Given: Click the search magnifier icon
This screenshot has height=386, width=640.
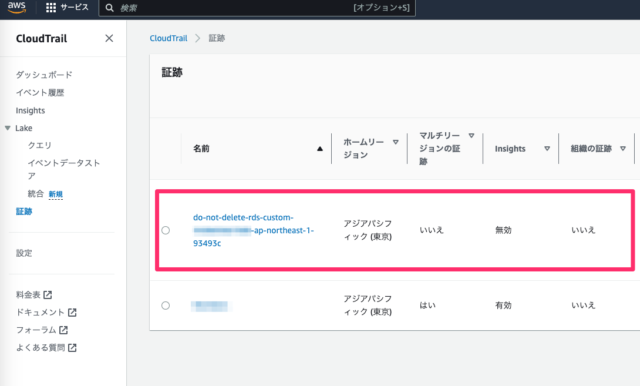Looking at the screenshot, I should coord(109,8).
